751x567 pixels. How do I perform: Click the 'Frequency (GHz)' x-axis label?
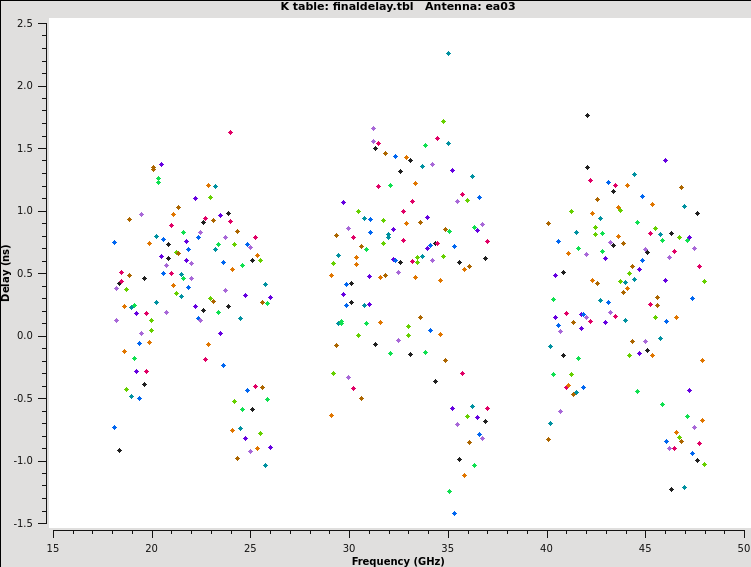coord(398,561)
